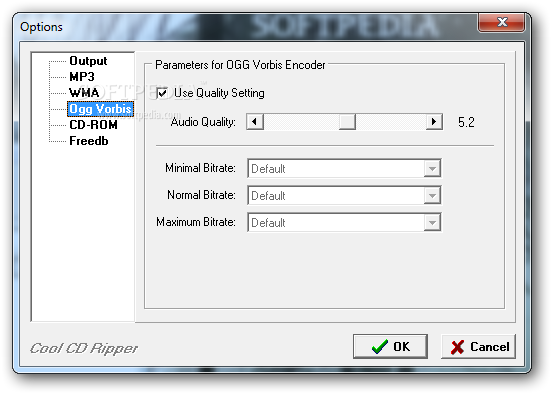Decrease Audio Quality with left arrow

coord(255,122)
